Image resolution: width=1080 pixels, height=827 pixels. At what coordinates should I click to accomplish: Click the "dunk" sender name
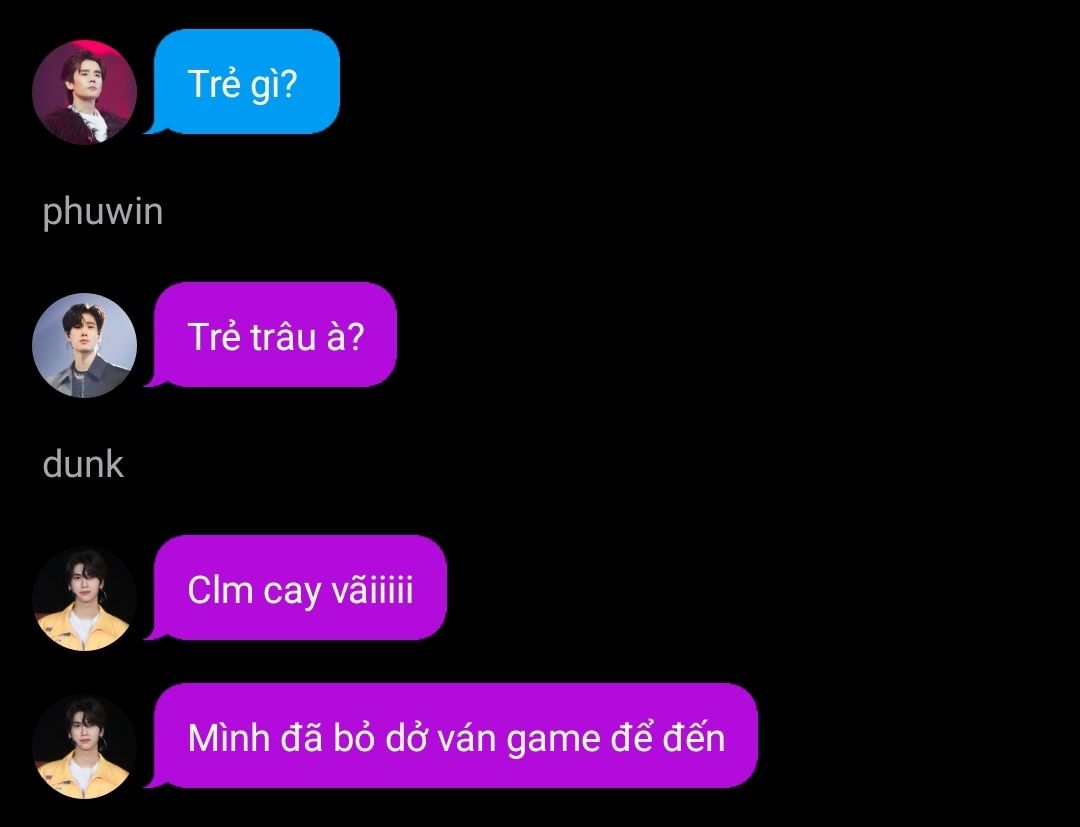pos(83,464)
